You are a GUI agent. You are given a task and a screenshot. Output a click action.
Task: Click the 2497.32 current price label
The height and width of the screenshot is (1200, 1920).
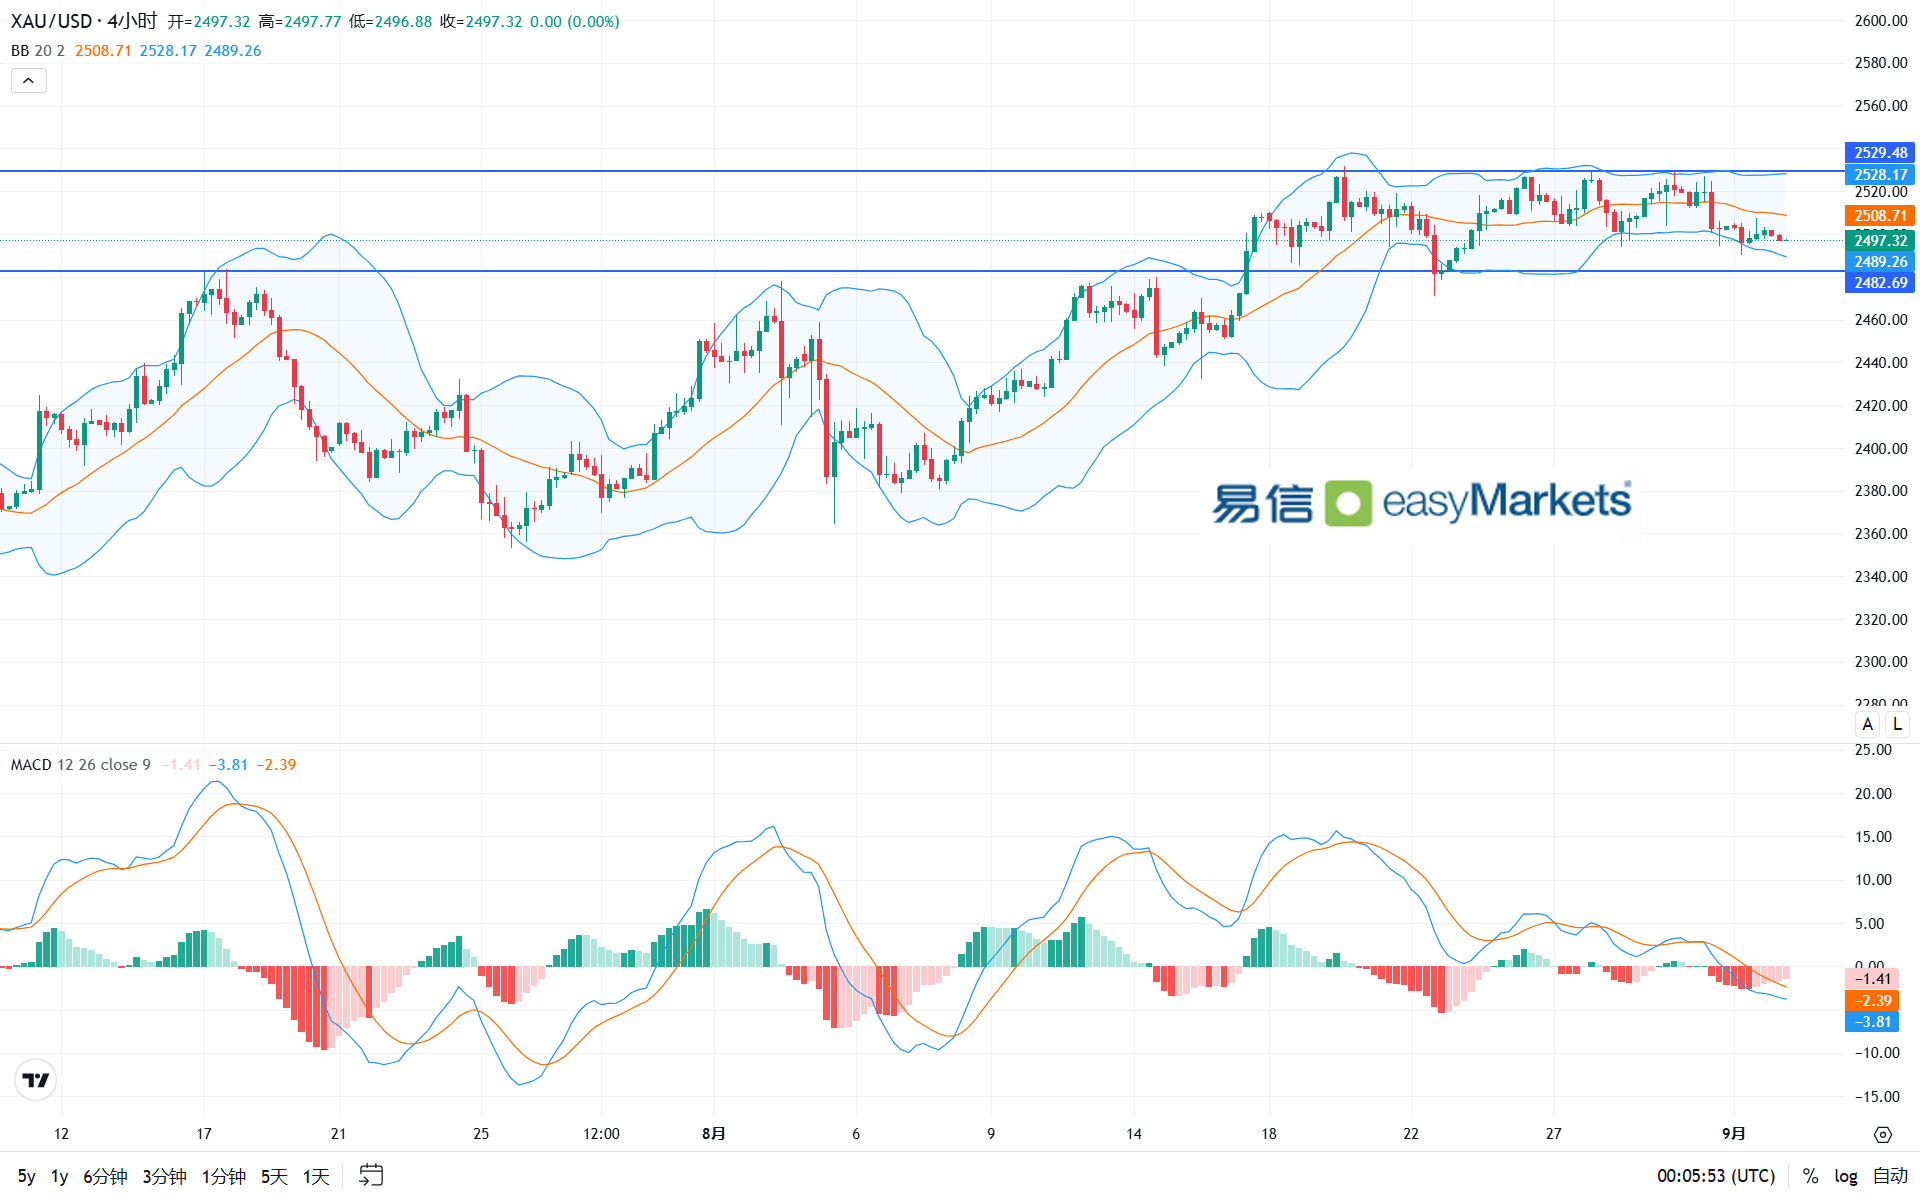pyautogui.click(x=1880, y=241)
